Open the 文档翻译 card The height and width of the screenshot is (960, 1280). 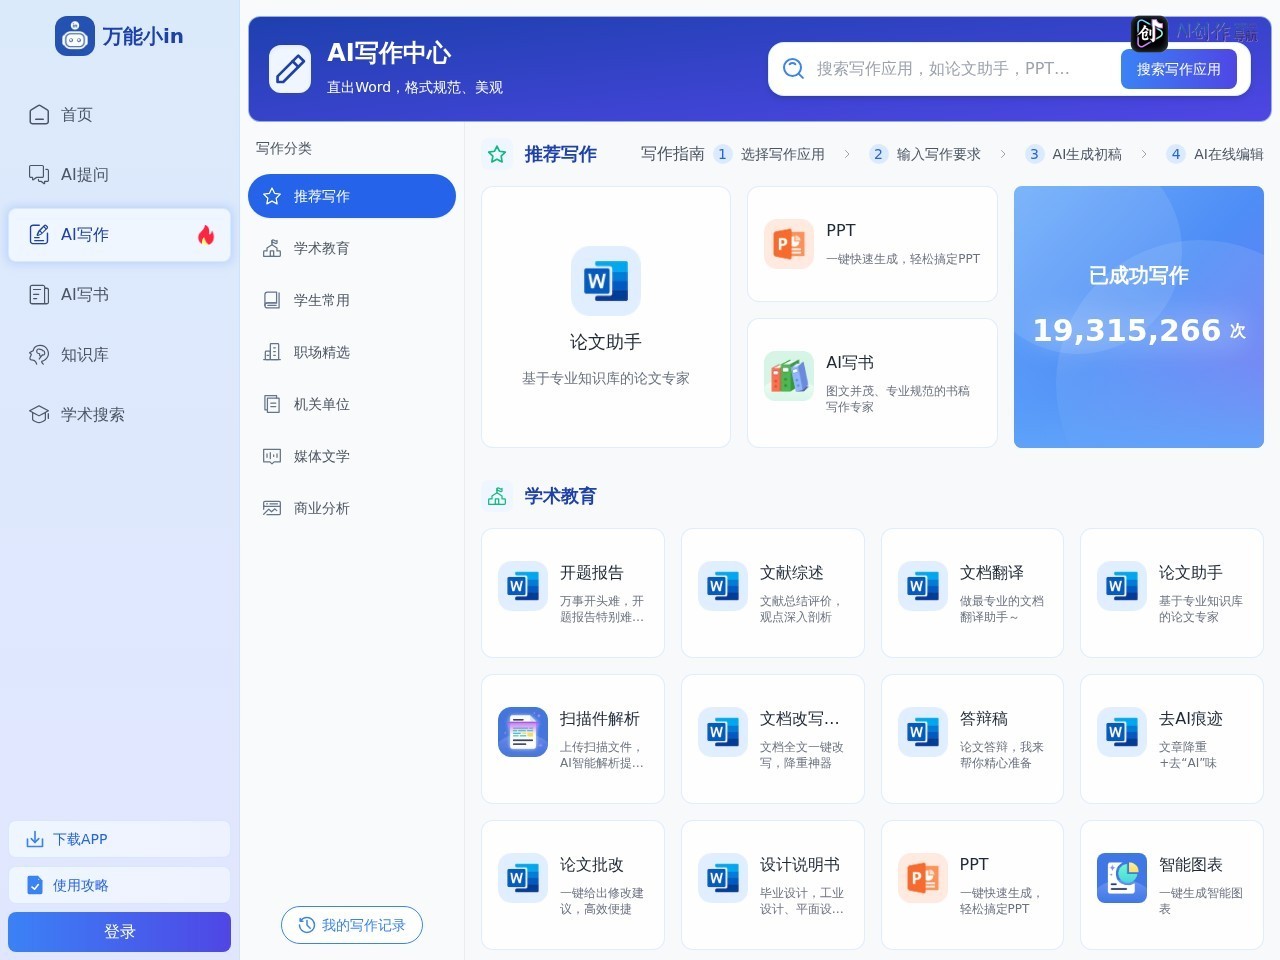tap(972, 593)
